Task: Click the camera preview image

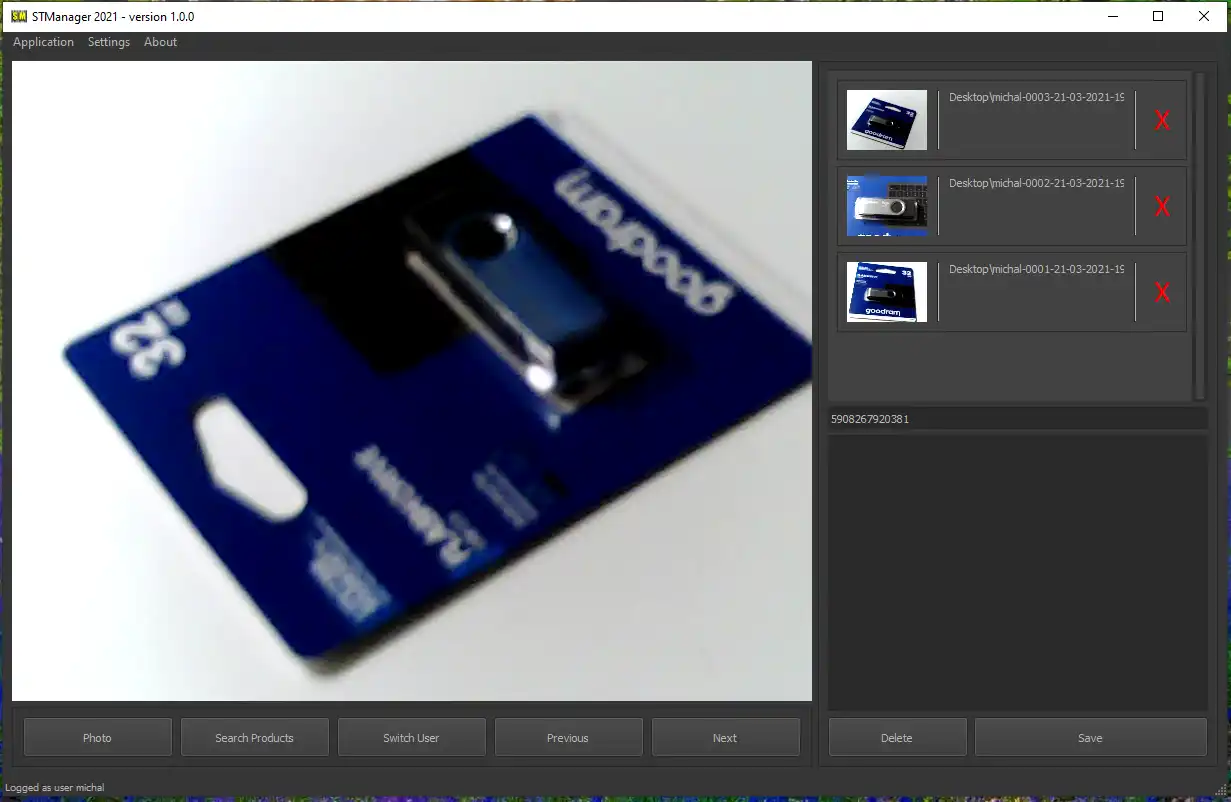Action: (x=412, y=381)
